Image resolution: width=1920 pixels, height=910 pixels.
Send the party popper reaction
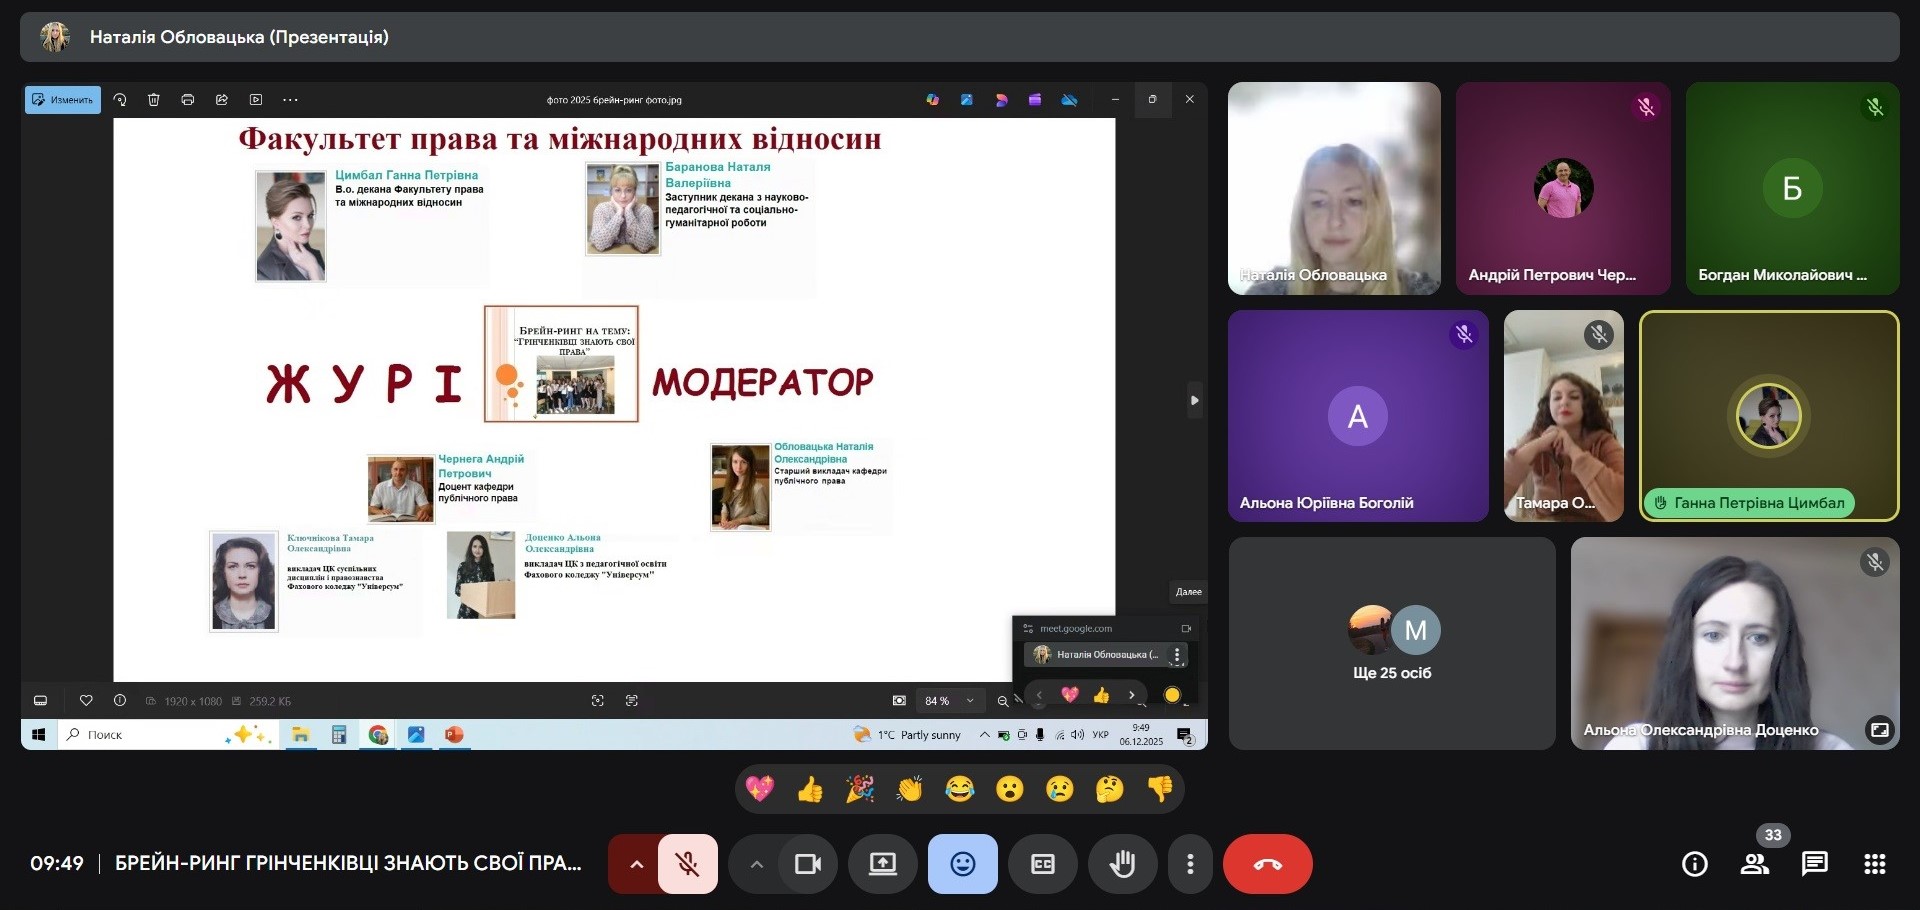(860, 790)
